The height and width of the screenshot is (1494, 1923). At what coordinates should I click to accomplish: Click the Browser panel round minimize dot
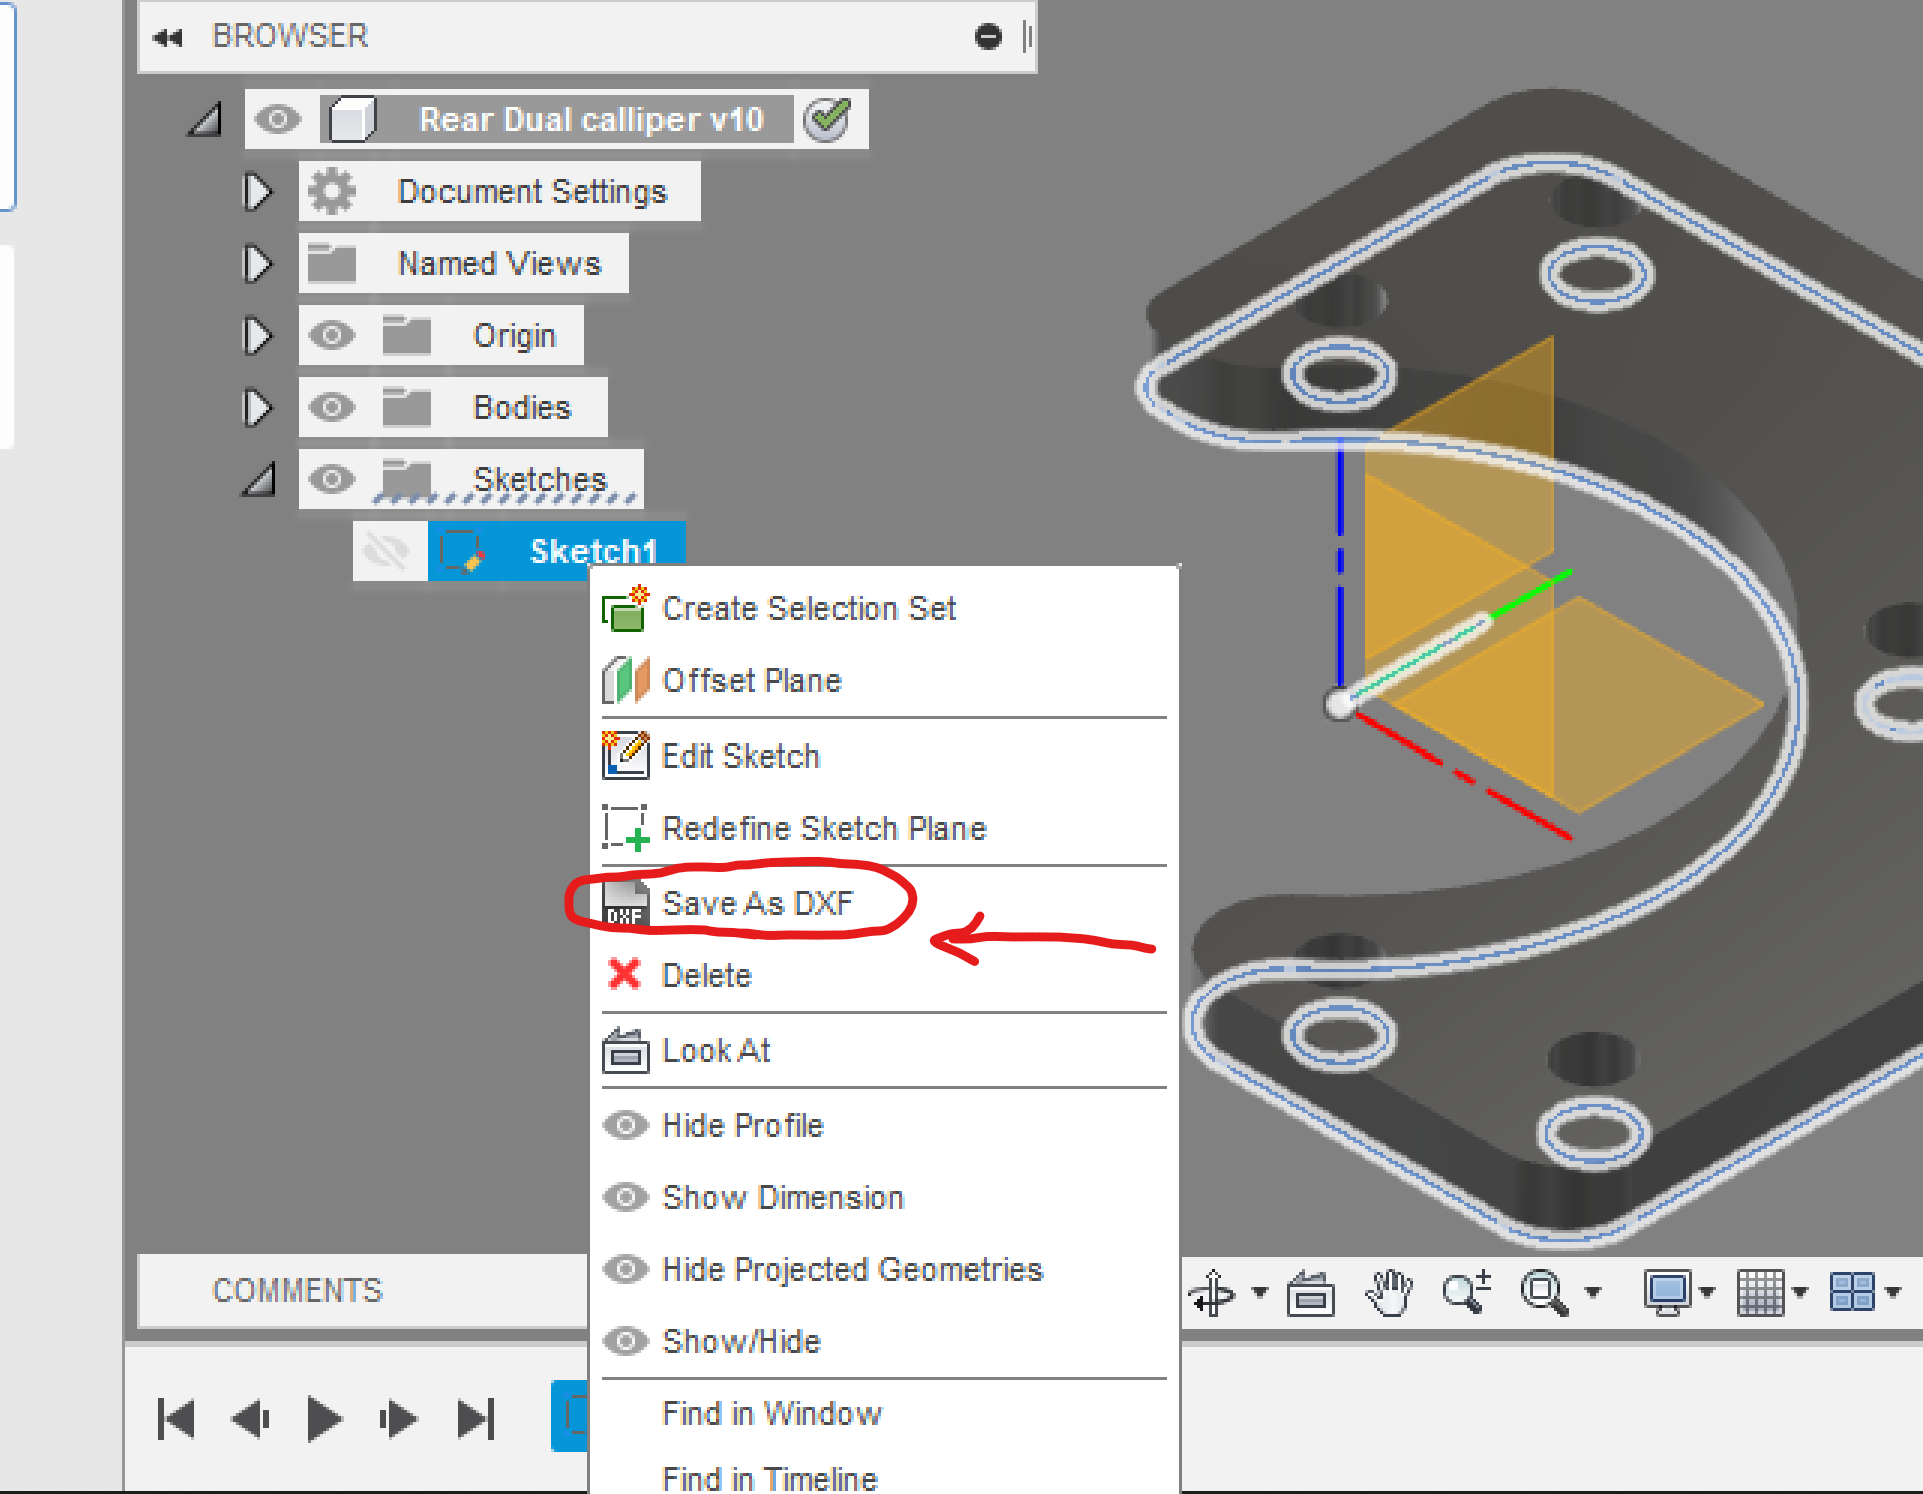tap(988, 37)
